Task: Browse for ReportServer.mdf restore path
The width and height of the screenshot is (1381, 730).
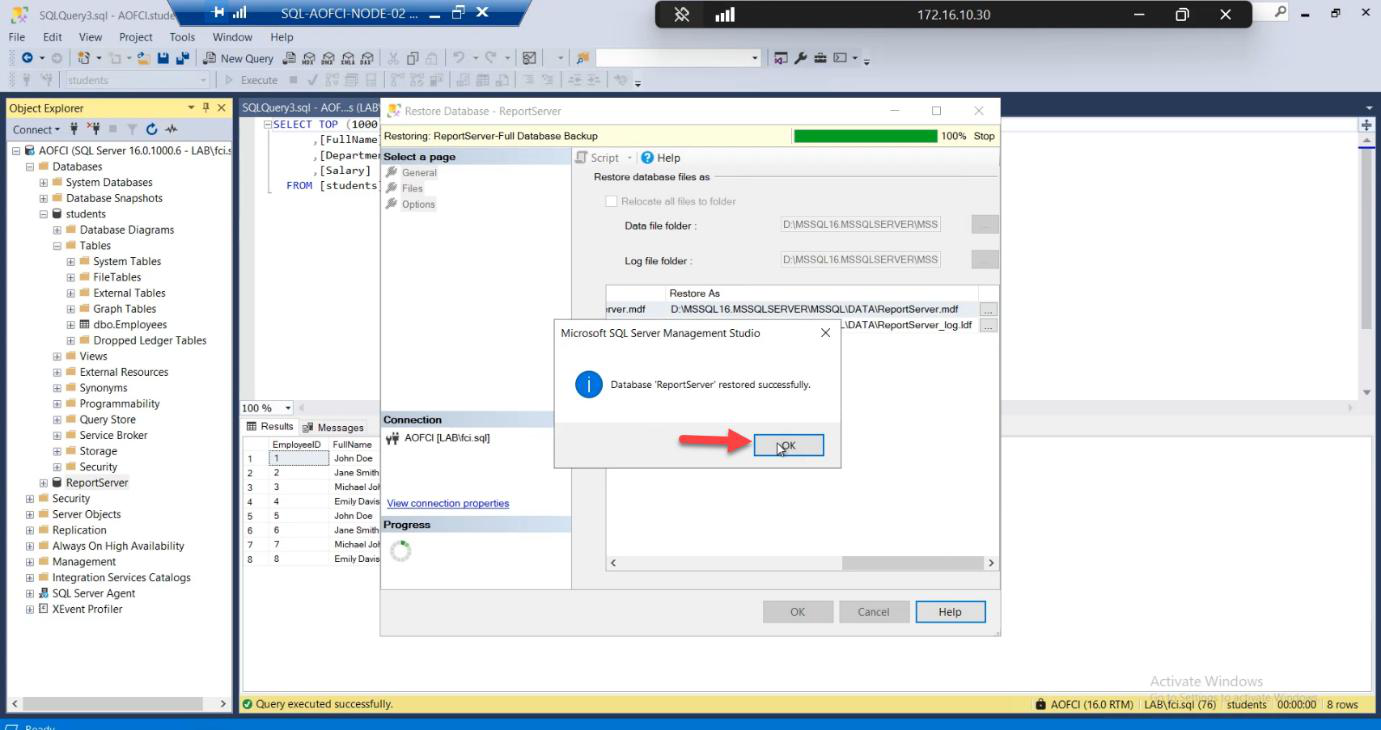Action: tap(988, 310)
